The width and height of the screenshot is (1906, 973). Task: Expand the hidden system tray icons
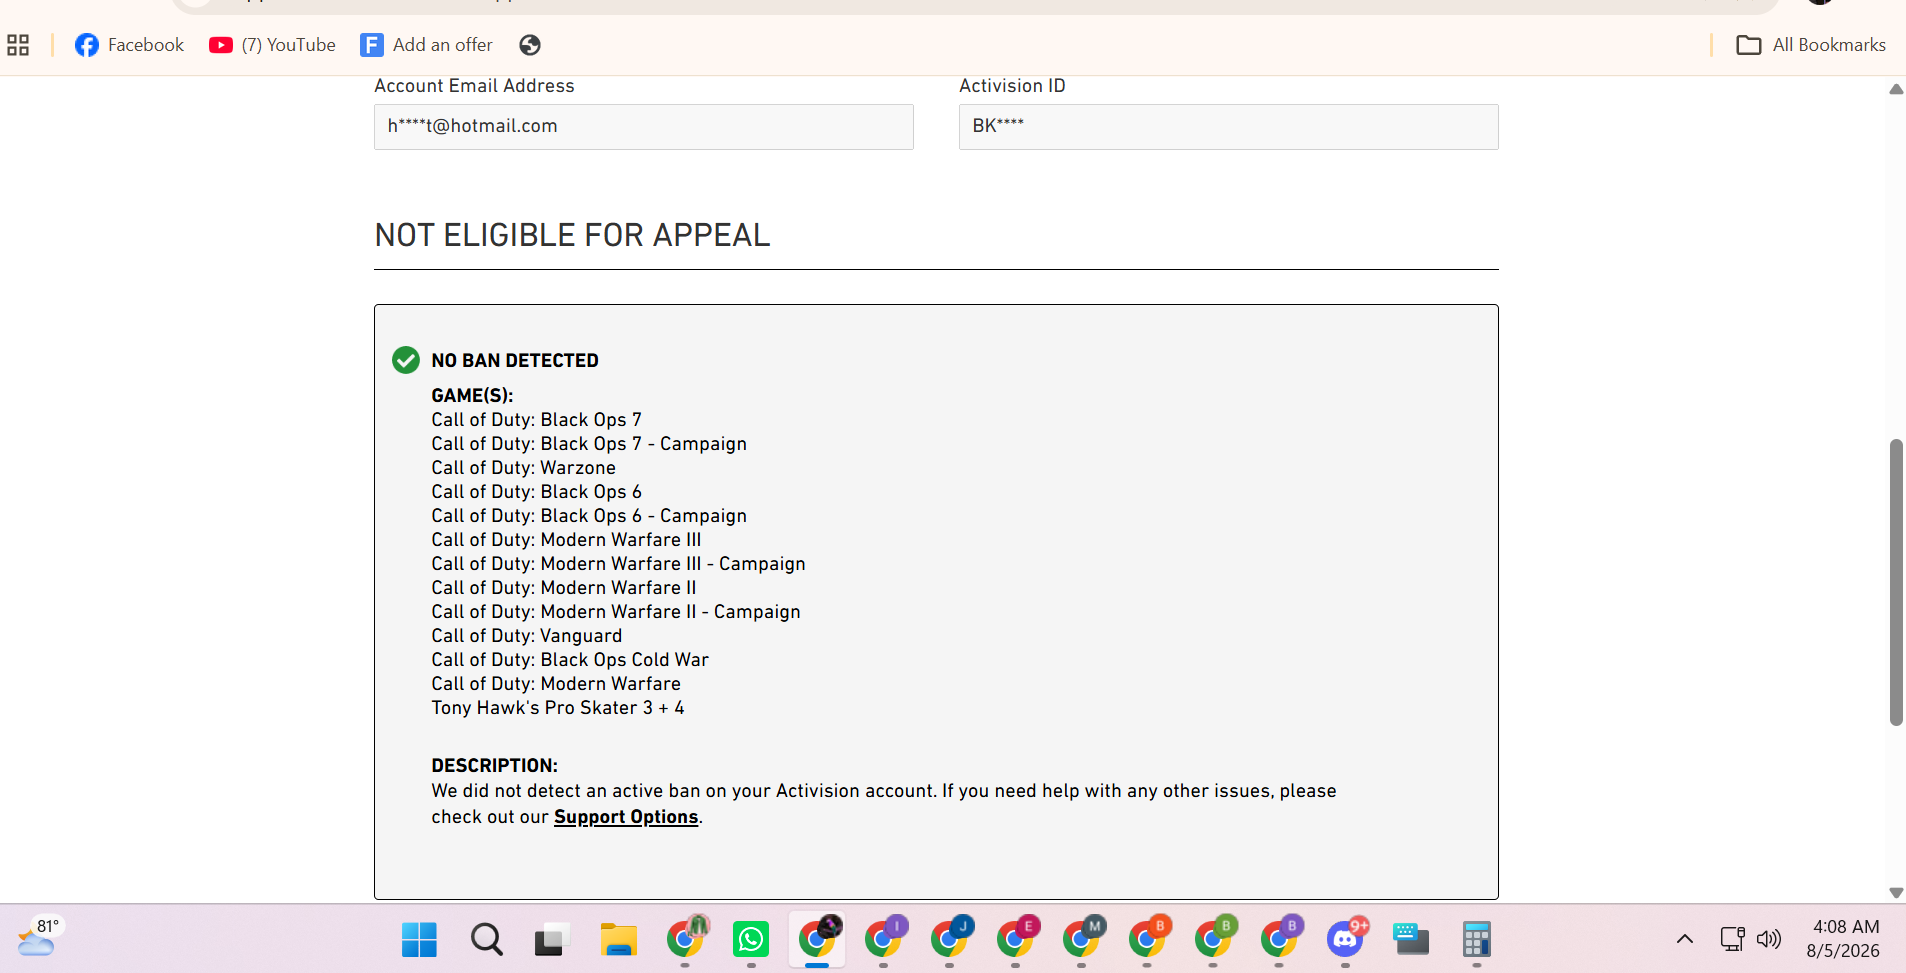[1685, 939]
